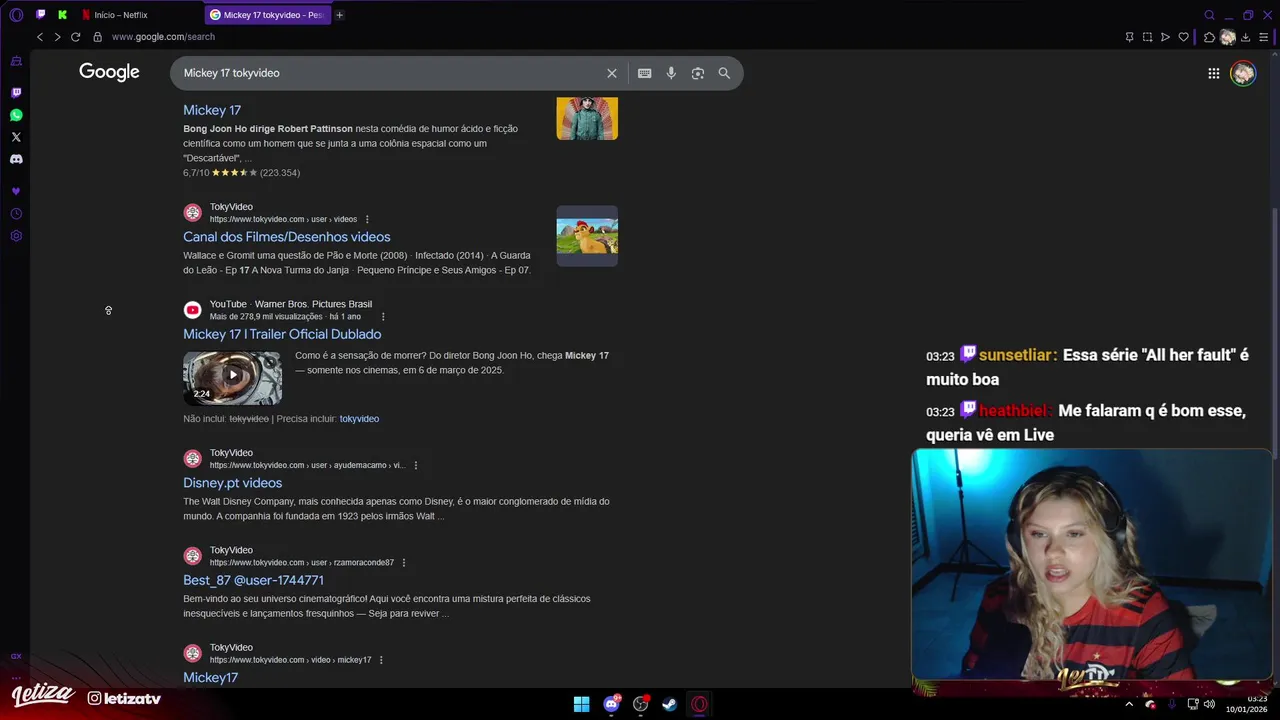Open the Mickey 17 poster thumbnail
This screenshot has height=720, width=1280.
(x=587, y=118)
